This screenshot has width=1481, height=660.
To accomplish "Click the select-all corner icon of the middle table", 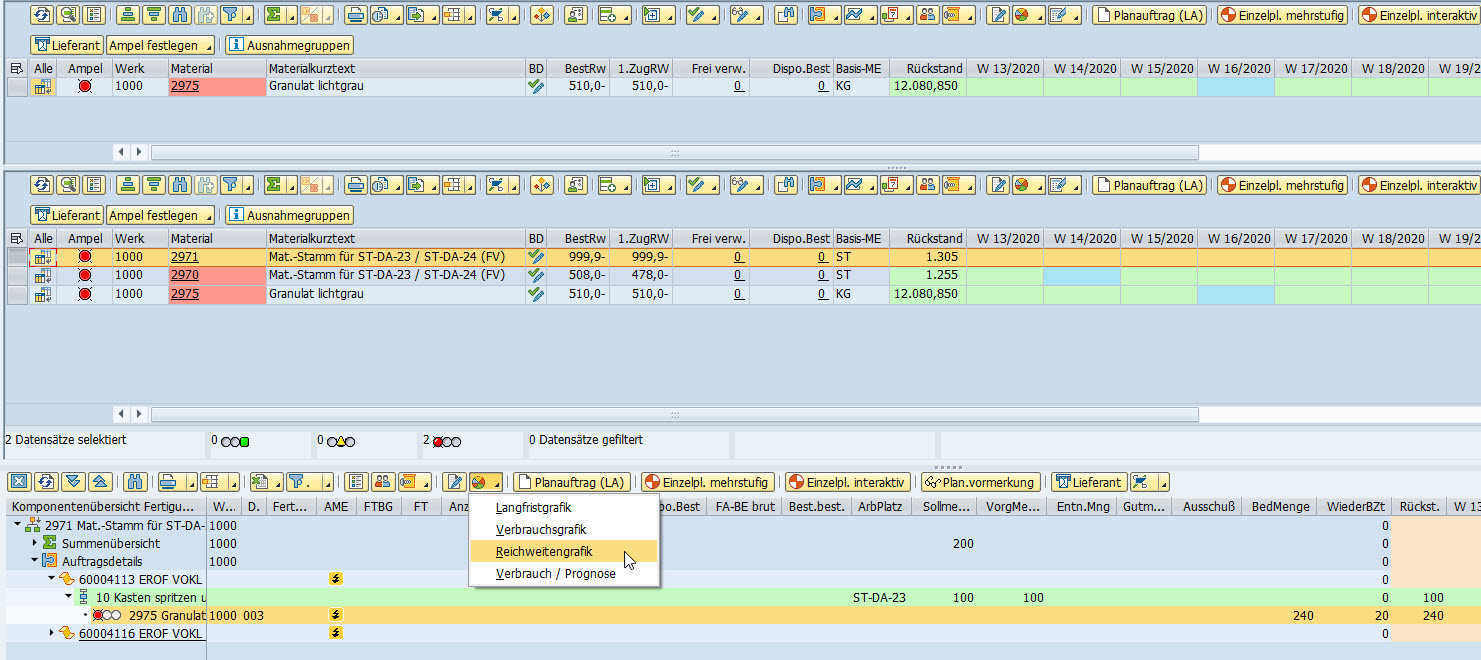I will coord(16,239).
